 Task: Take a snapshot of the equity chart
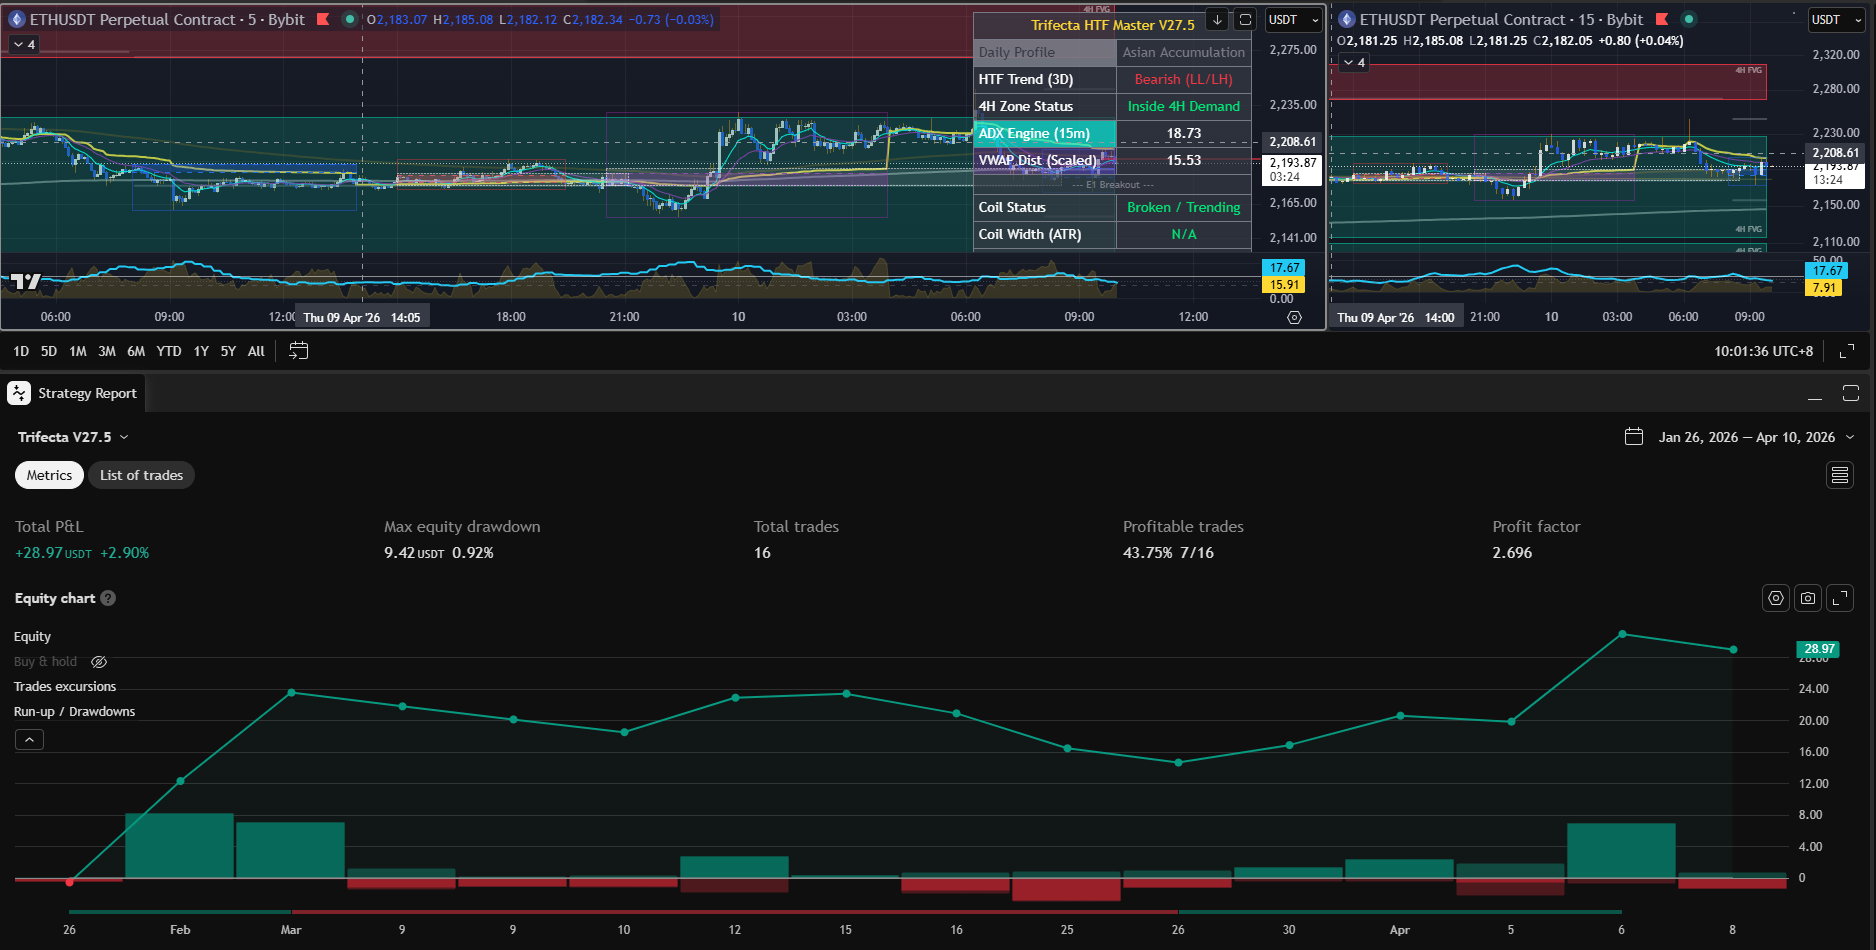1808,597
